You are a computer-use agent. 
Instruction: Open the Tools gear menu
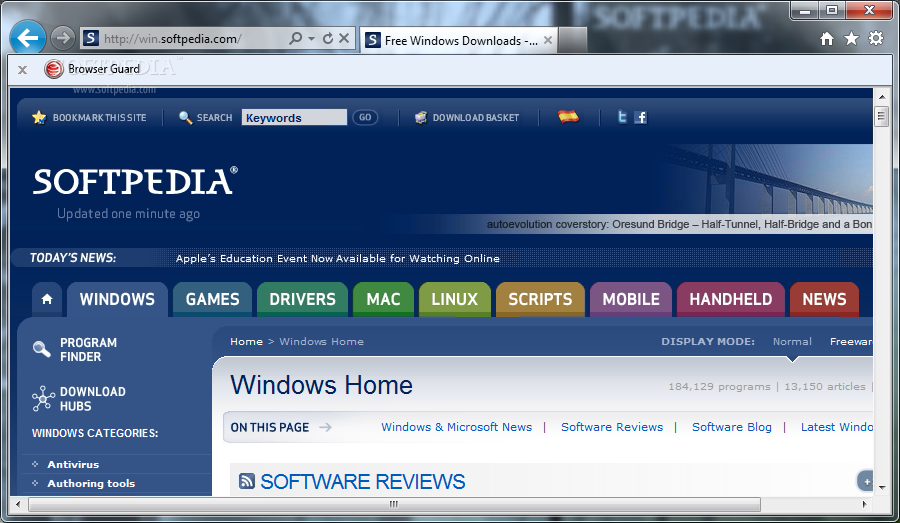876,38
